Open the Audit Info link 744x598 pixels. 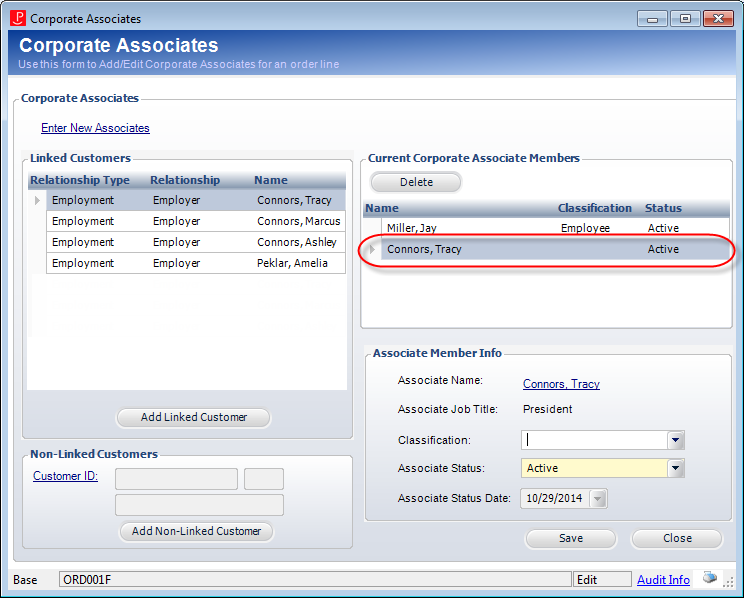click(663, 579)
